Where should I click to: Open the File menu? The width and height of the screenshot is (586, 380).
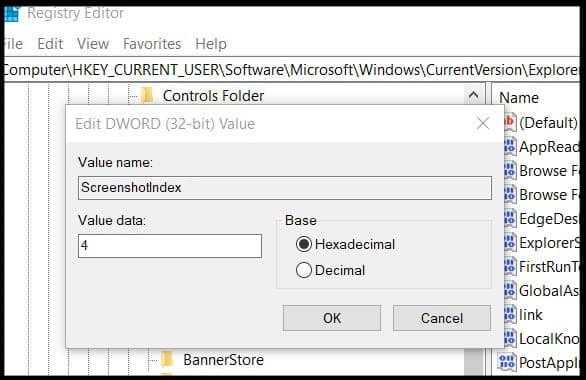13,44
